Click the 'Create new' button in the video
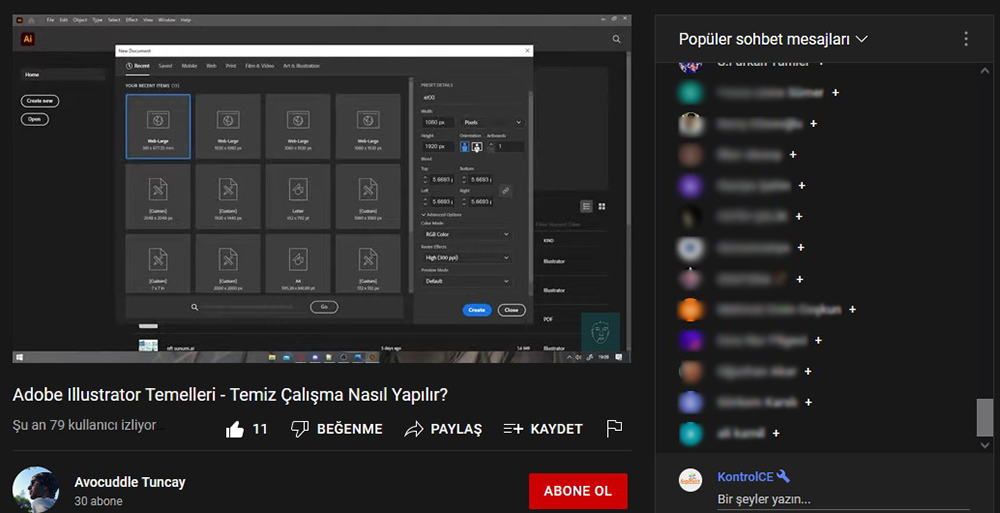This screenshot has height=513, width=1000. [40, 101]
